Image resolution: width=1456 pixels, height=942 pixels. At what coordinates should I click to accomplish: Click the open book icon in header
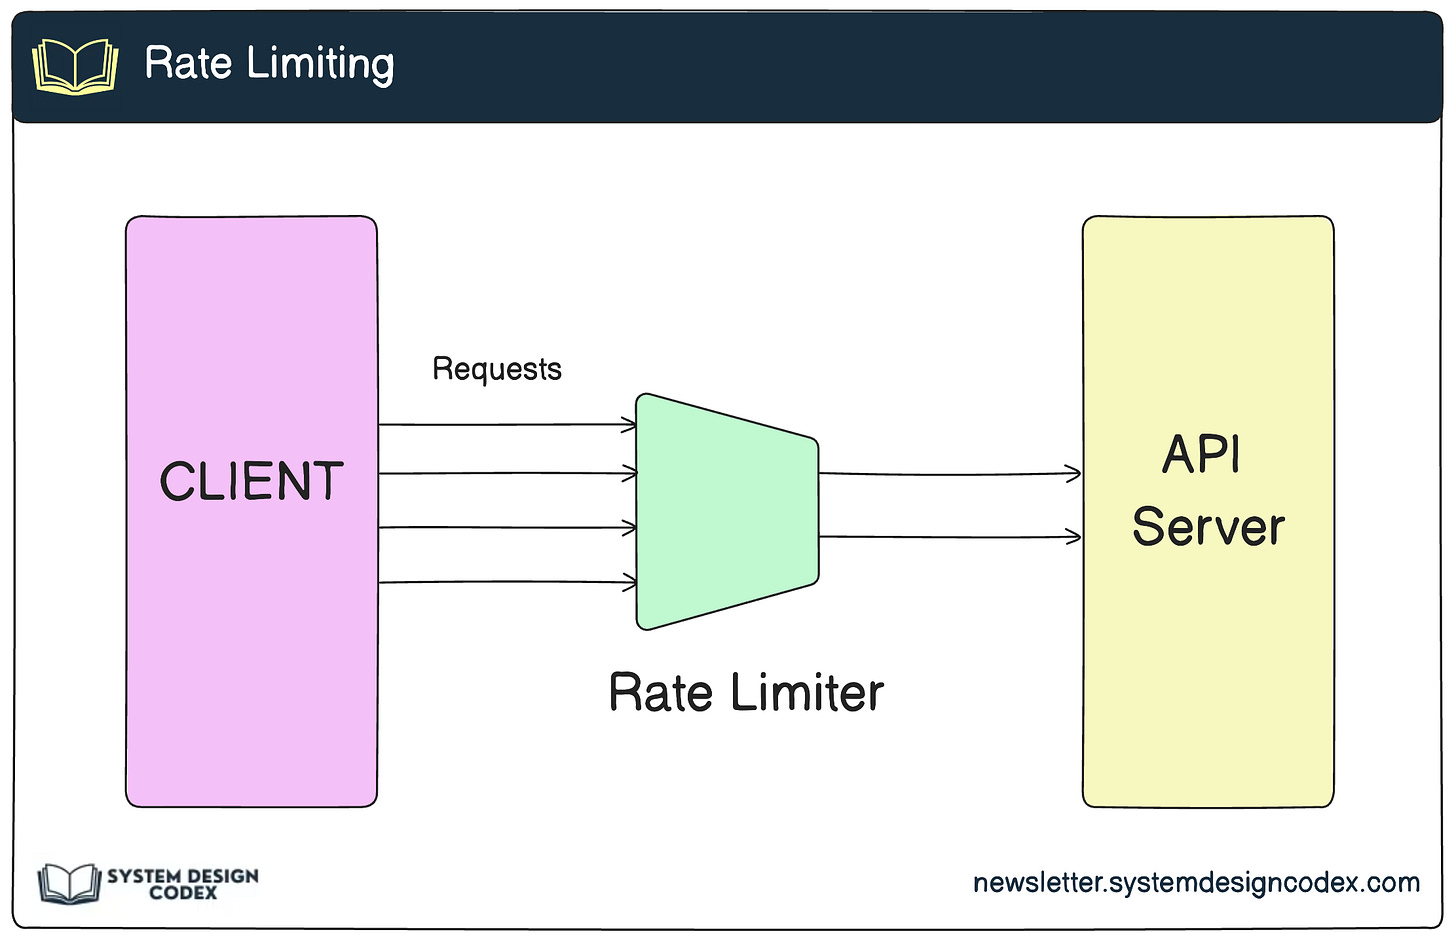pos(75,66)
